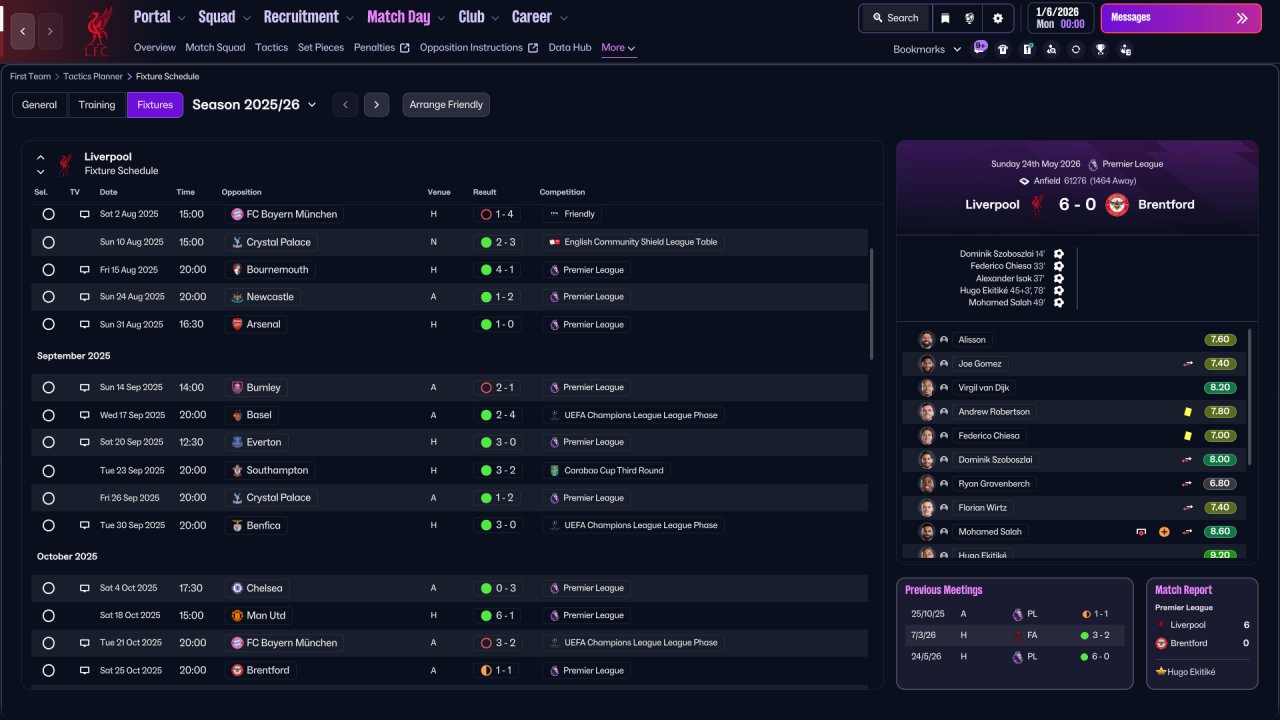Open the Data Hub submenu item

click(x=570, y=48)
